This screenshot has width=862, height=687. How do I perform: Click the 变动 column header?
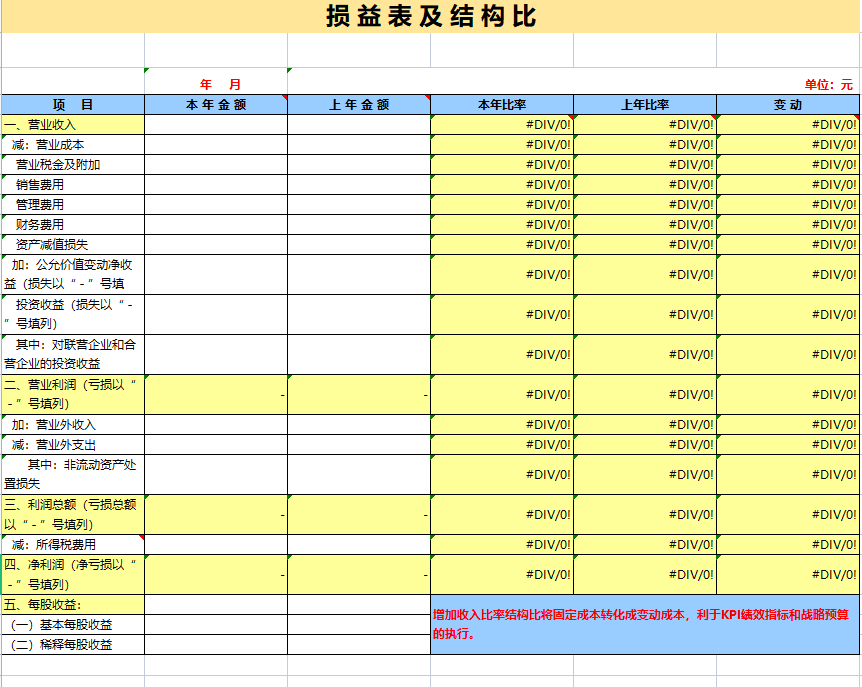789,101
